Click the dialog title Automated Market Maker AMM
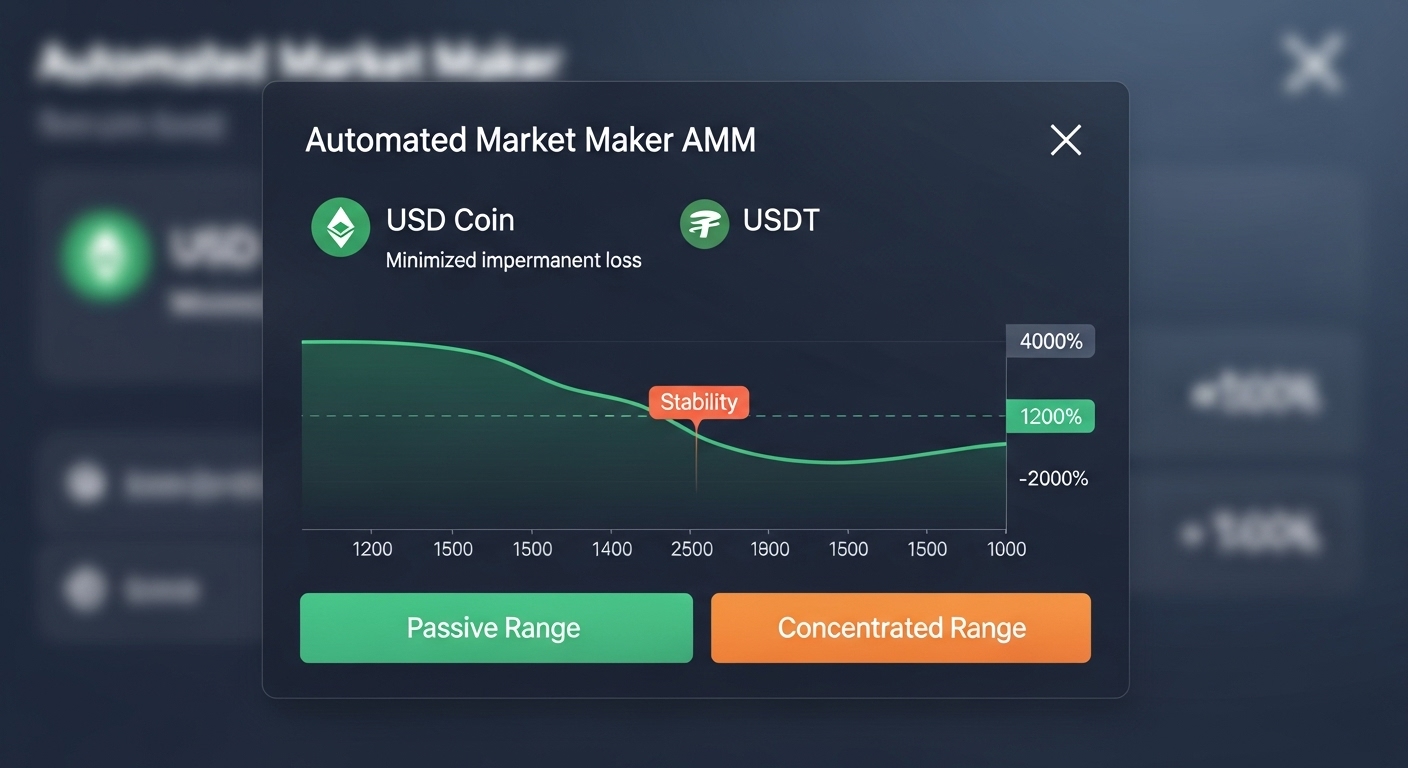Screen dimensions: 1408x768 (x=530, y=140)
